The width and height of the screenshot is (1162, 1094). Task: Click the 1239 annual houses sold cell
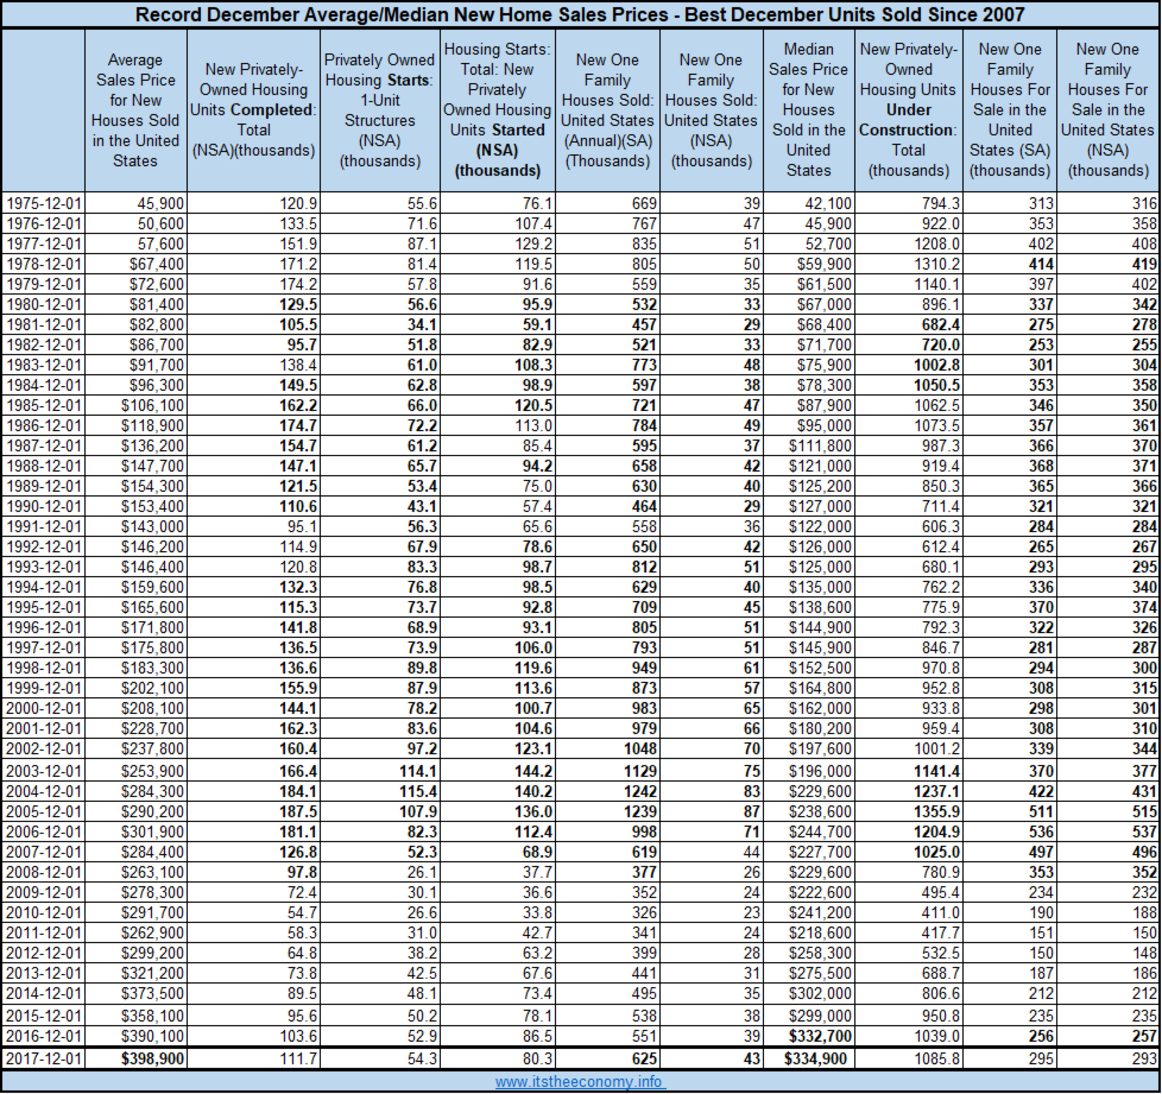pos(607,812)
